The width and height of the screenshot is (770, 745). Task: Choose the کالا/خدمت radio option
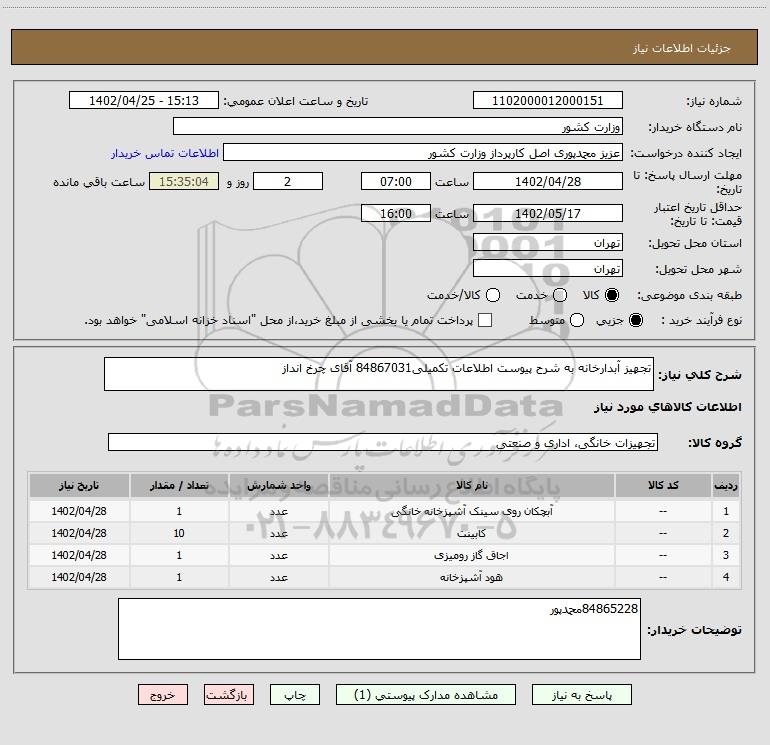coord(492,295)
